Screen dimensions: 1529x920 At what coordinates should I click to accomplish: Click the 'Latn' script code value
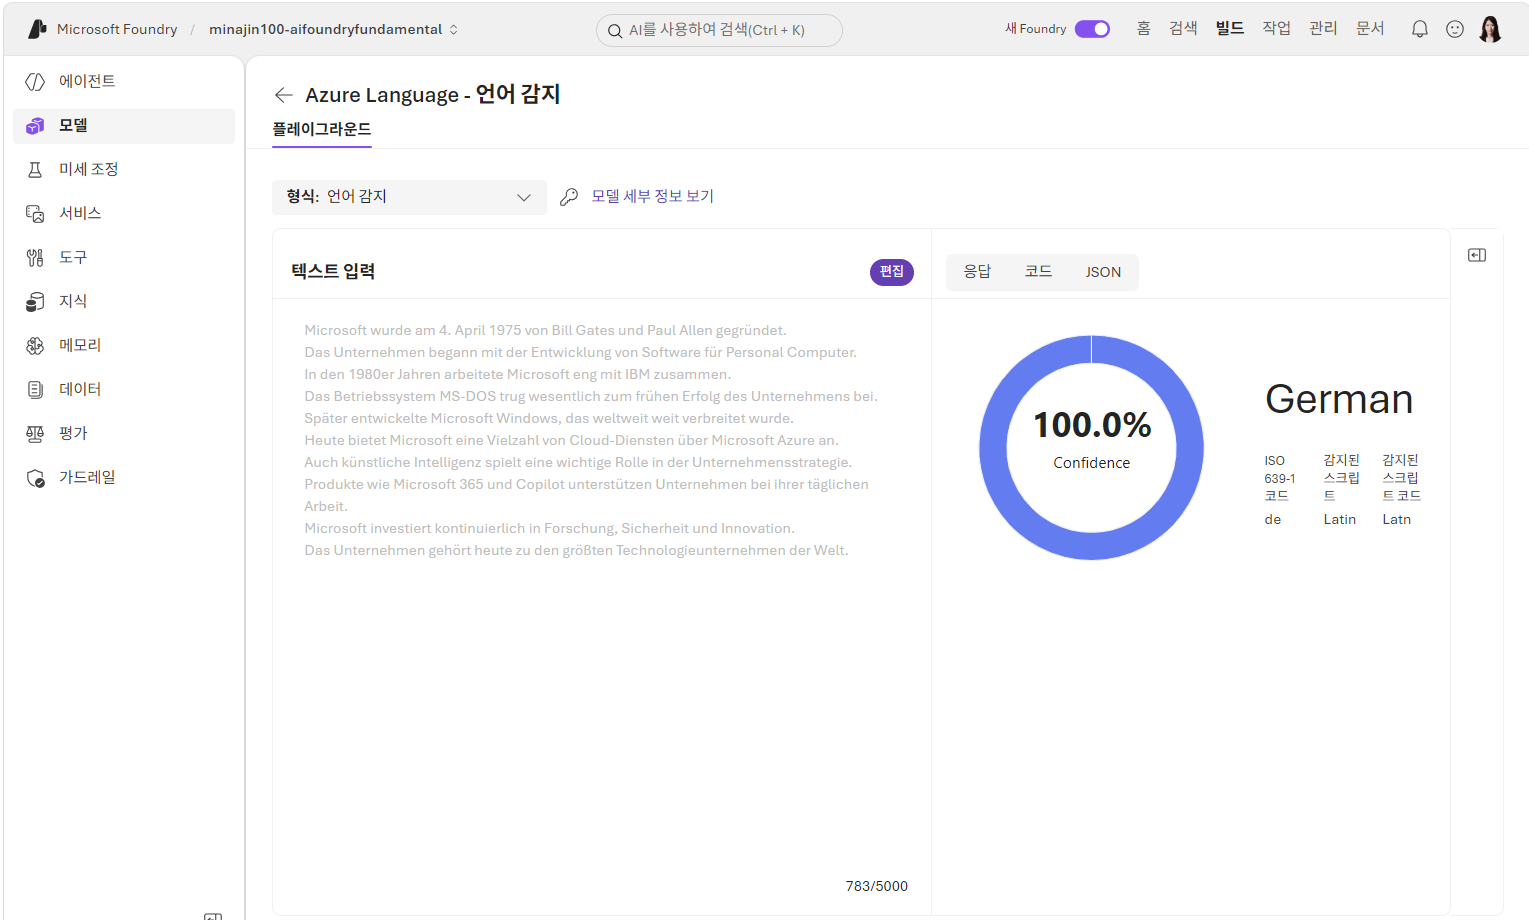pyautogui.click(x=1397, y=520)
